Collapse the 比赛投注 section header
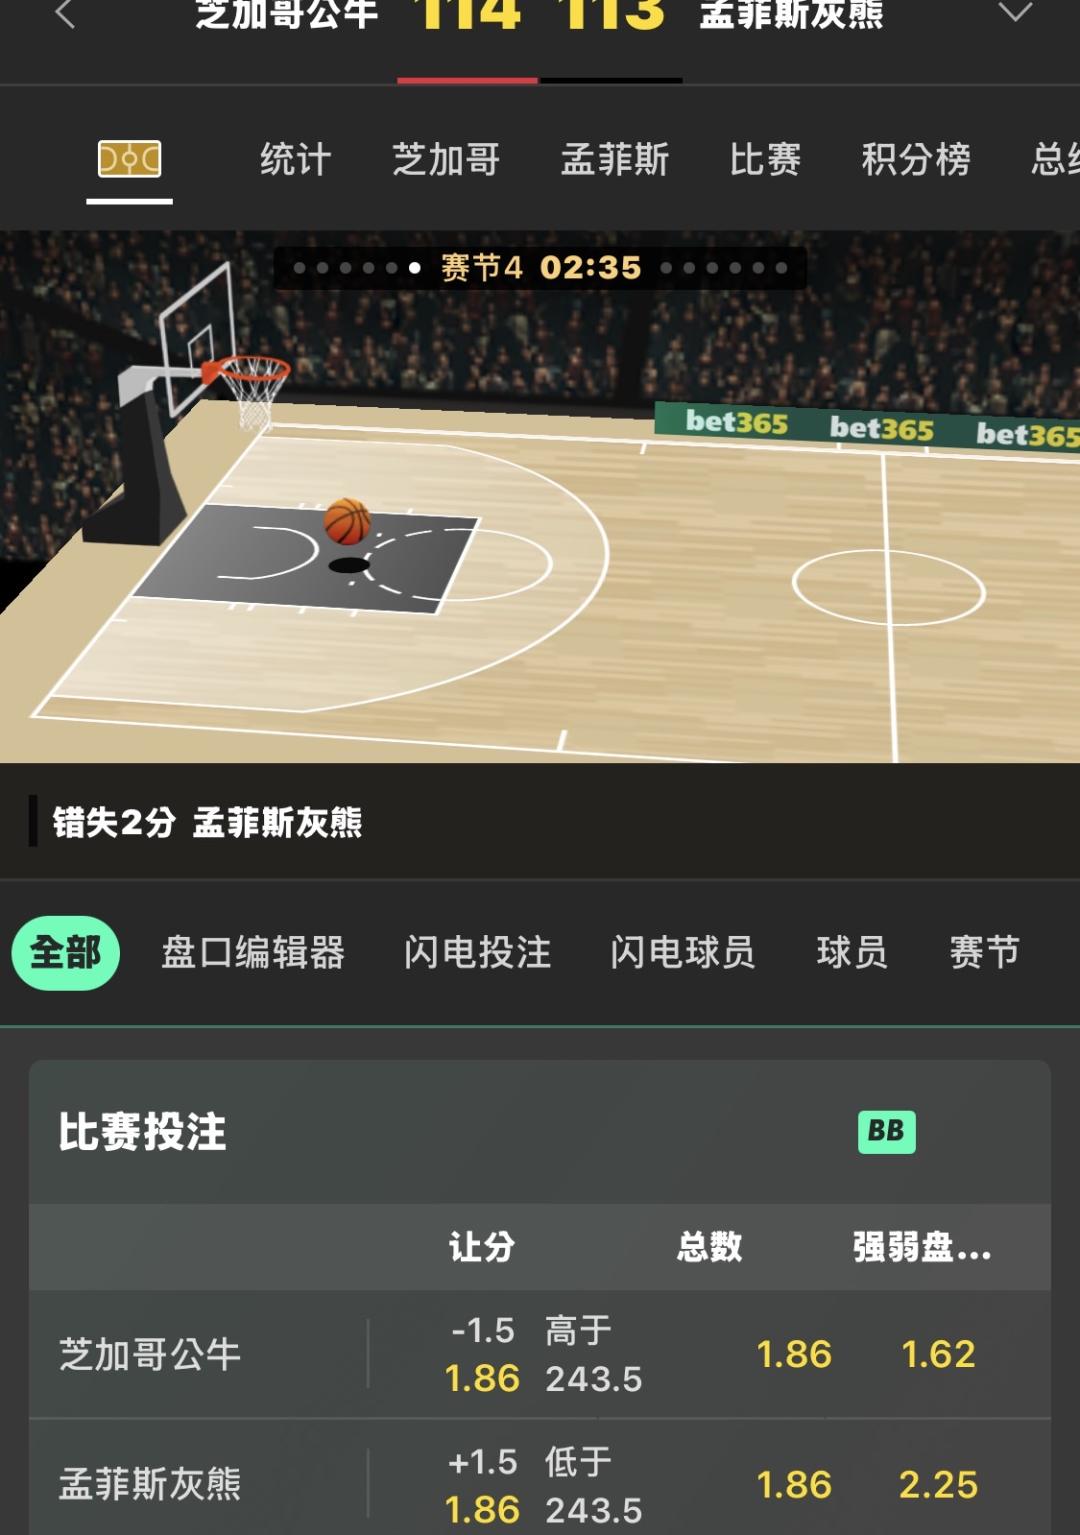The image size is (1080, 1535). coord(540,1132)
